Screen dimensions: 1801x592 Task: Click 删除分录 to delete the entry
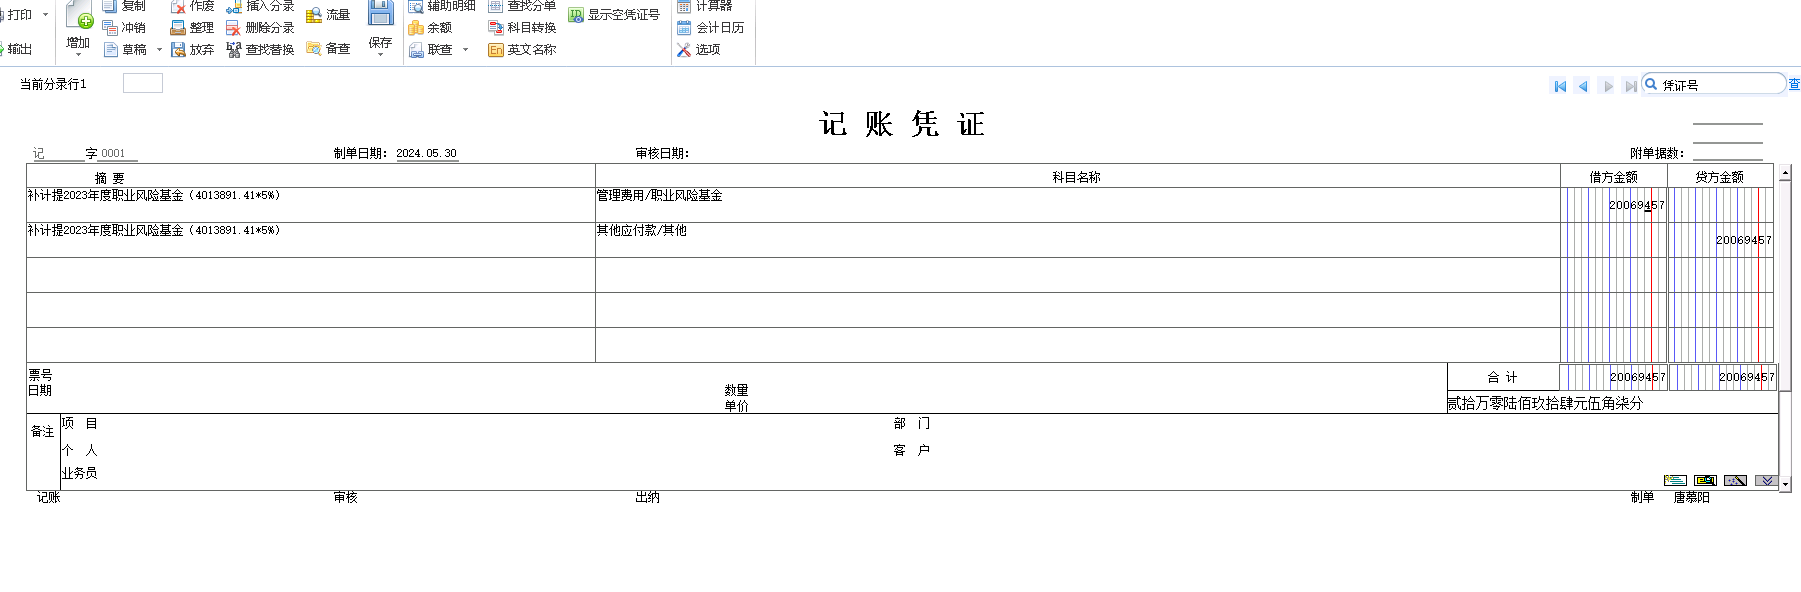coord(260,28)
